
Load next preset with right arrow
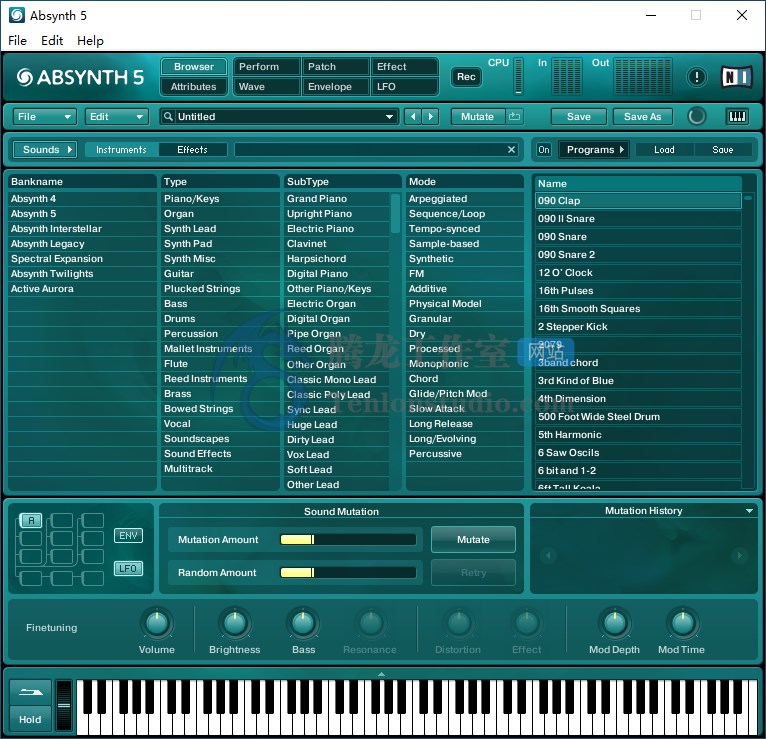430,117
